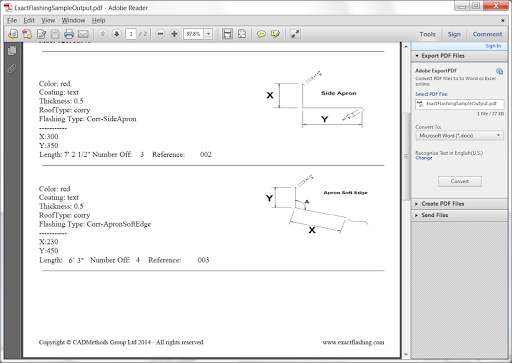The image size is (512, 363).
Task: Open the Help menu
Action: coord(99,20)
